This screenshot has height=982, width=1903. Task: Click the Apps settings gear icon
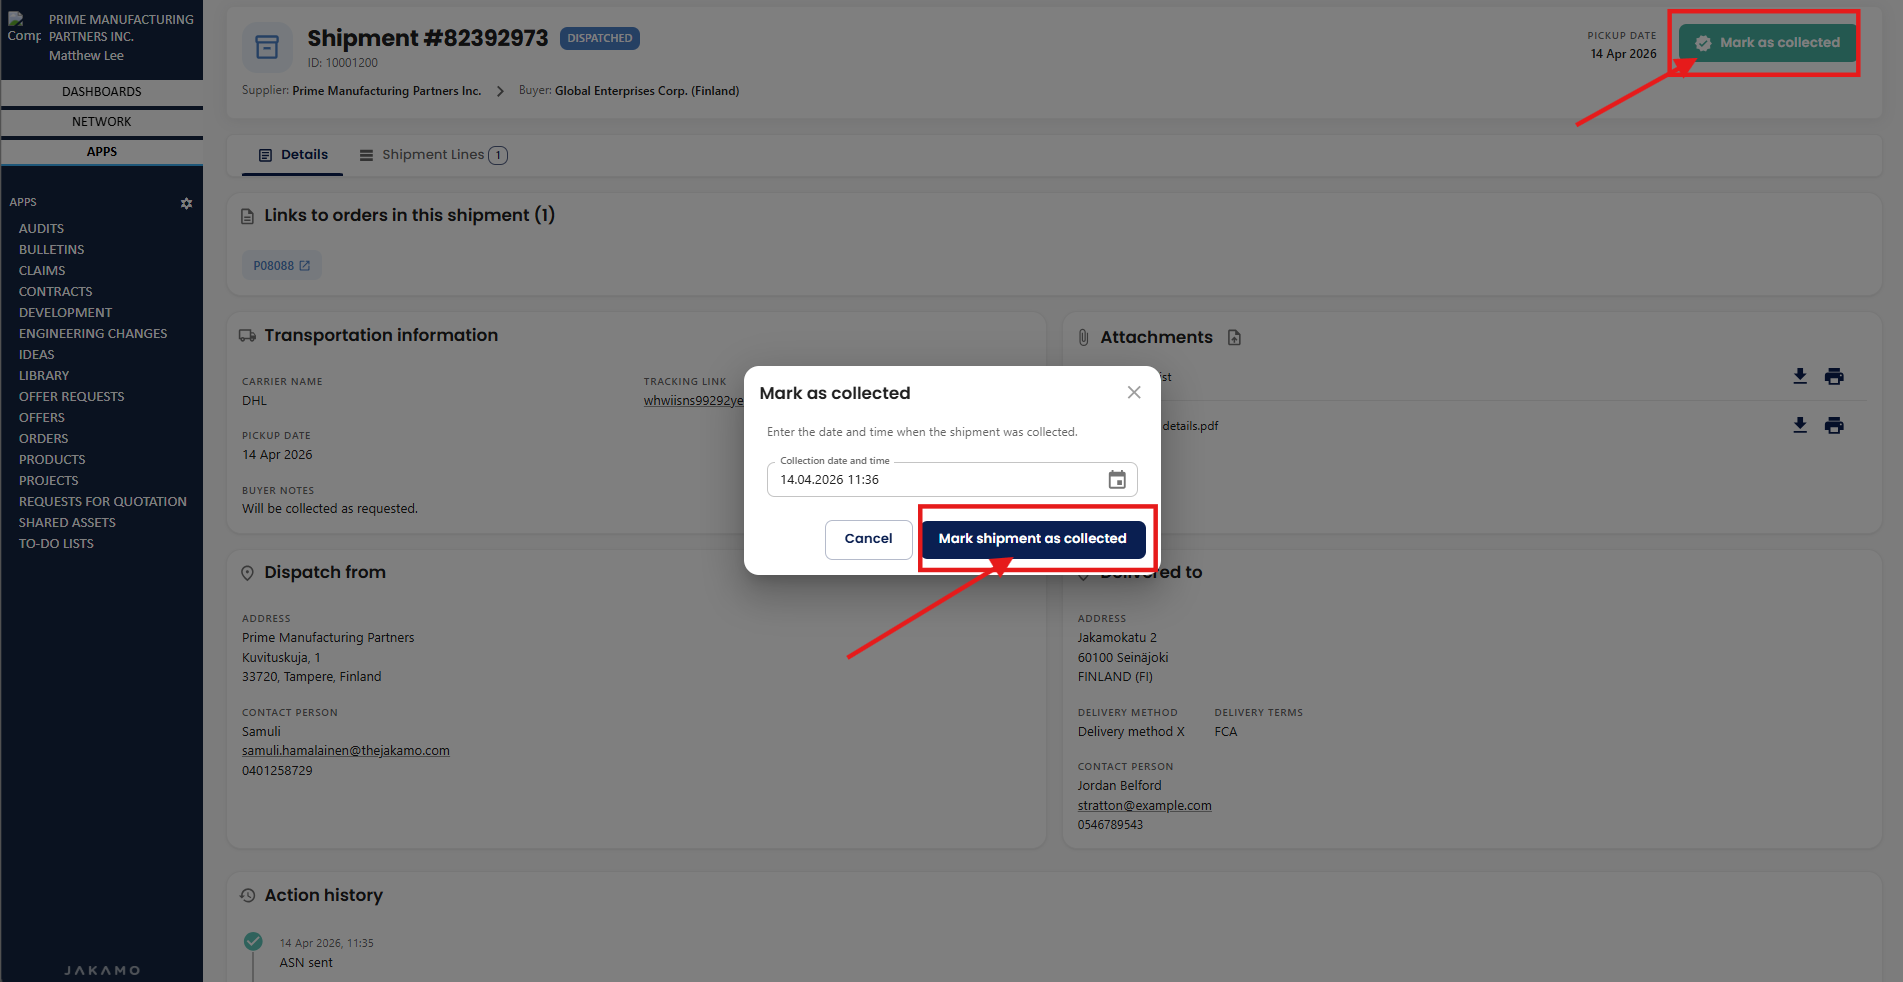(x=186, y=203)
